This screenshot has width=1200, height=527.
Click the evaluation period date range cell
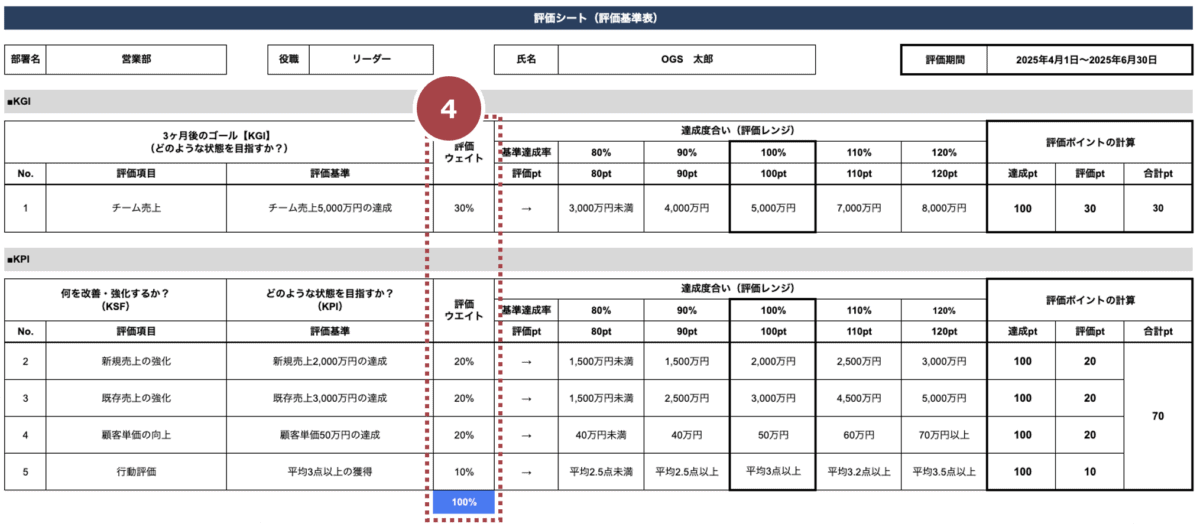tap(1086, 60)
